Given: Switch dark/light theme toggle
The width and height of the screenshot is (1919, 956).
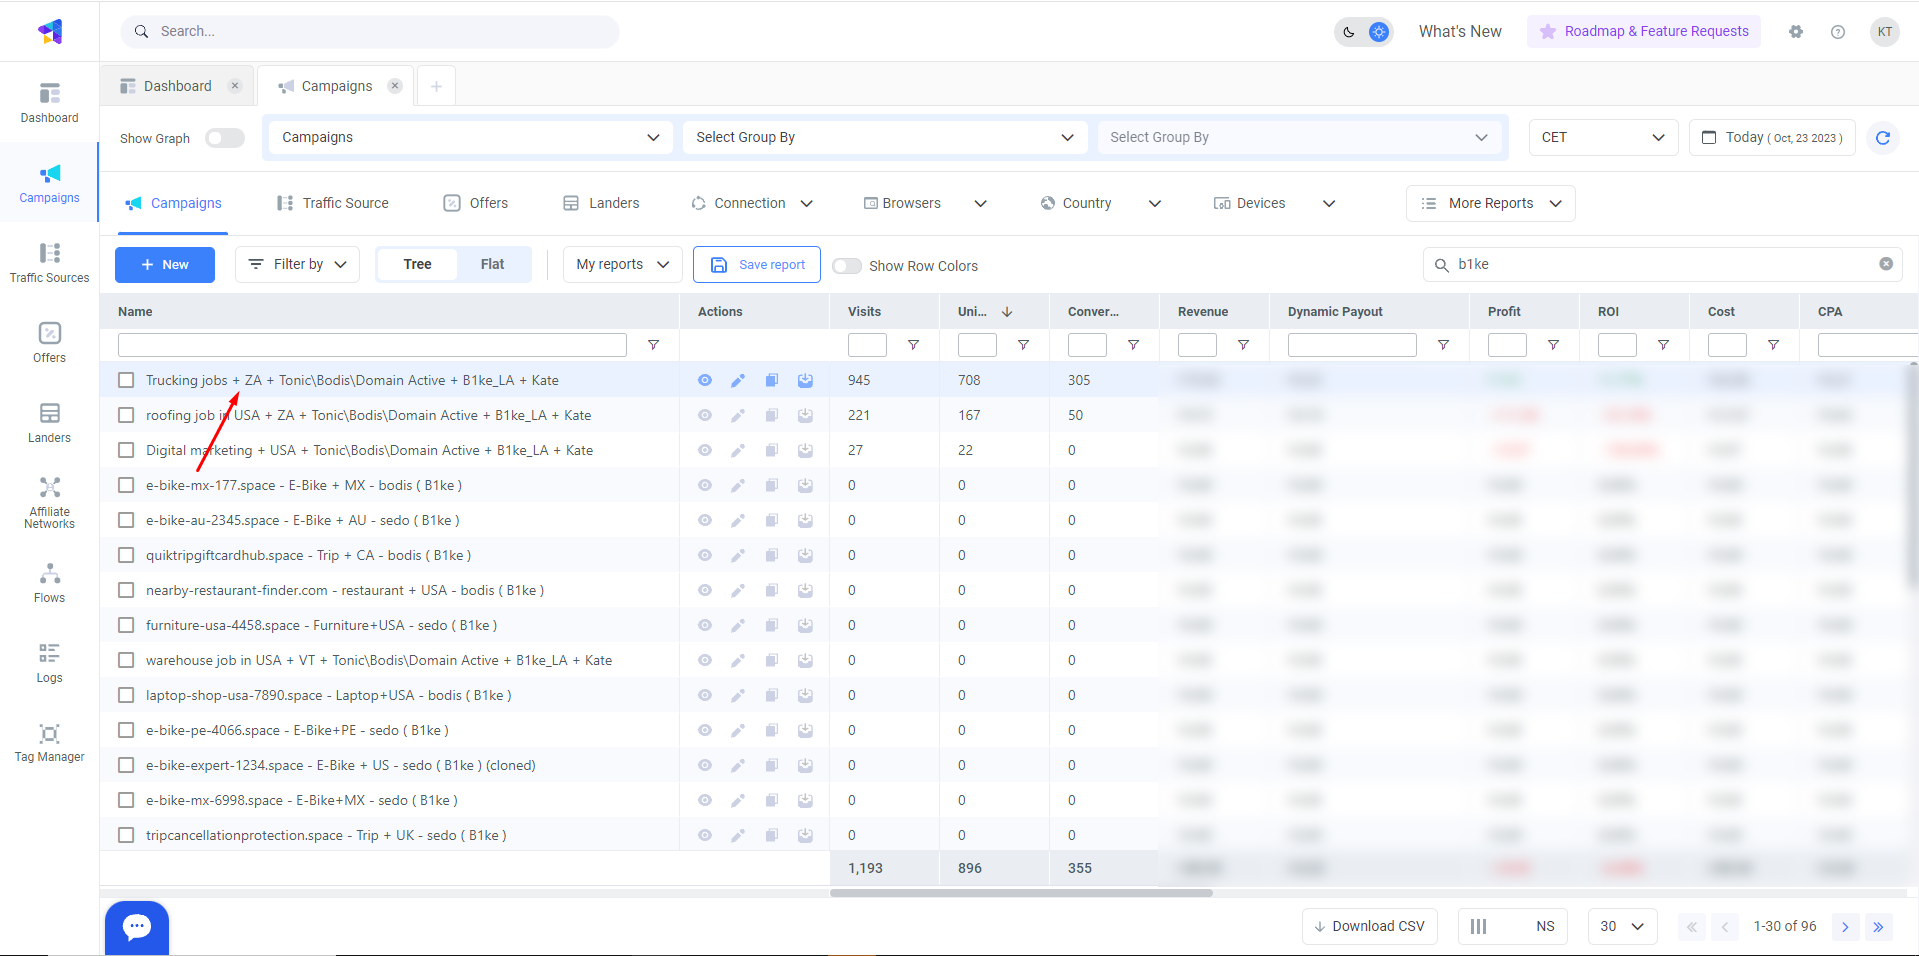Looking at the screenshot, I should (1364, 32).
